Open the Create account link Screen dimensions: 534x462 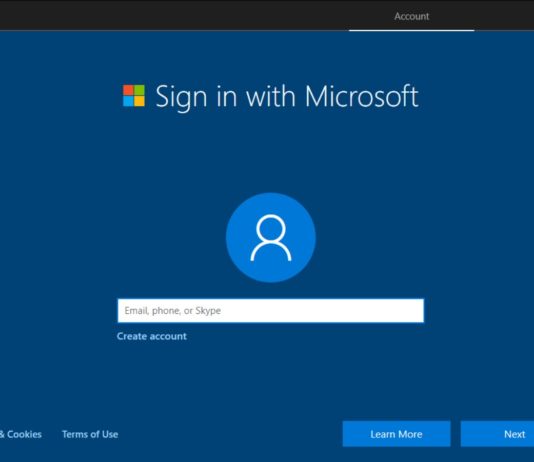pyautogui.click(x=152, y=336)
